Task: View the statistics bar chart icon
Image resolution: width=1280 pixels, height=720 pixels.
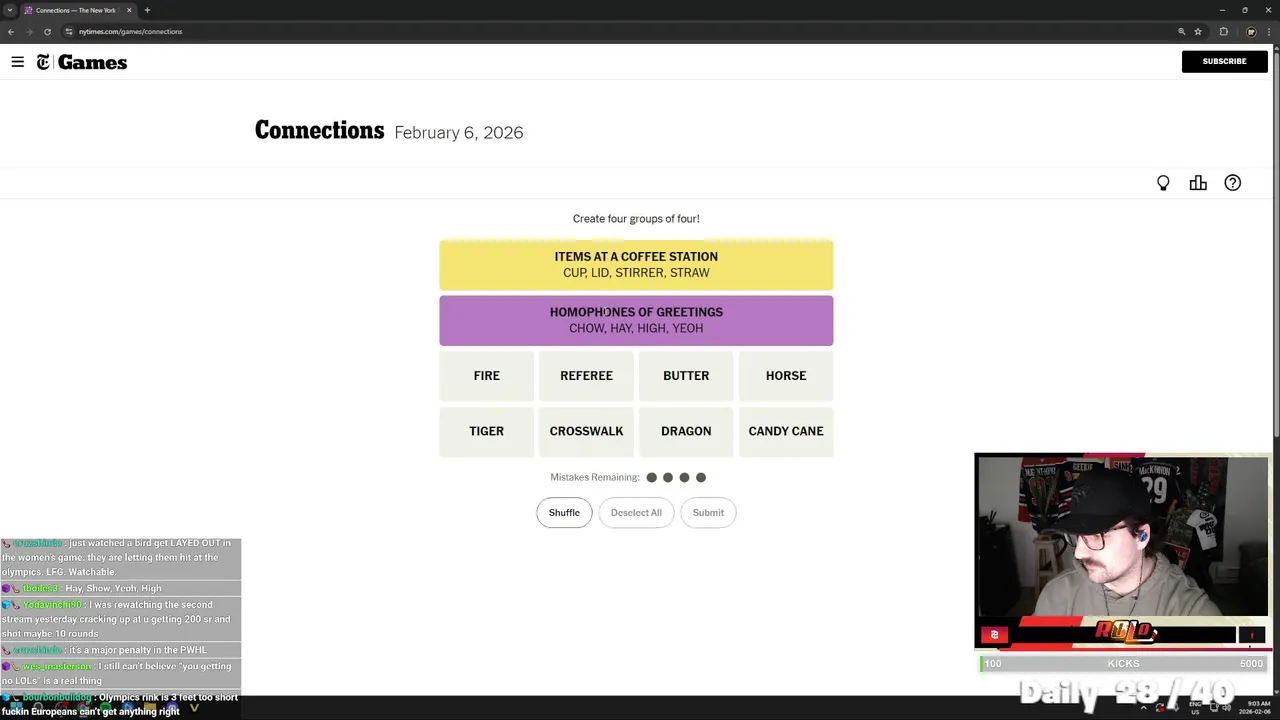Action: (x=1198, y=183)
